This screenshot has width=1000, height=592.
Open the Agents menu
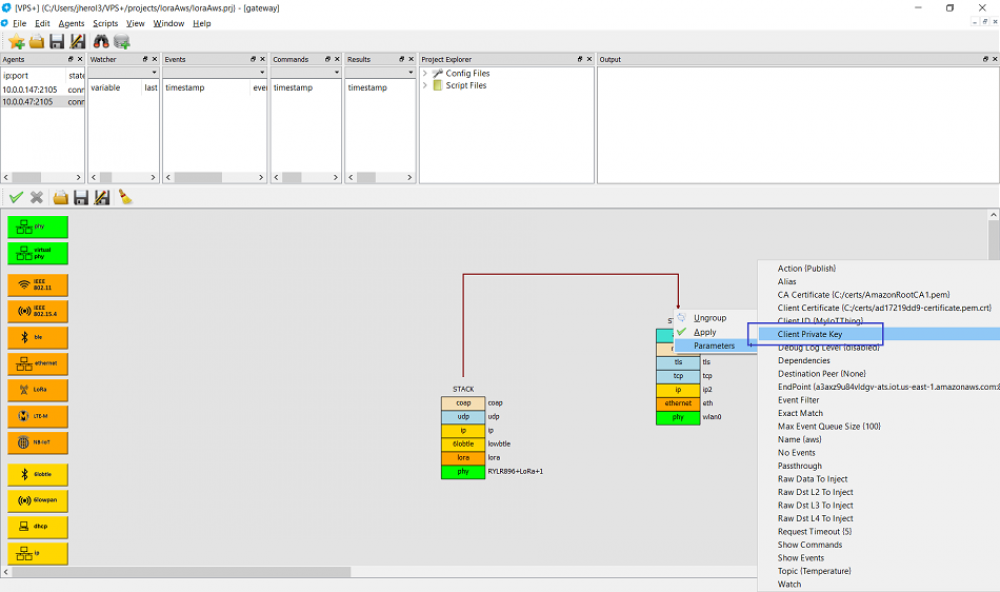click(x=71, y=24)
